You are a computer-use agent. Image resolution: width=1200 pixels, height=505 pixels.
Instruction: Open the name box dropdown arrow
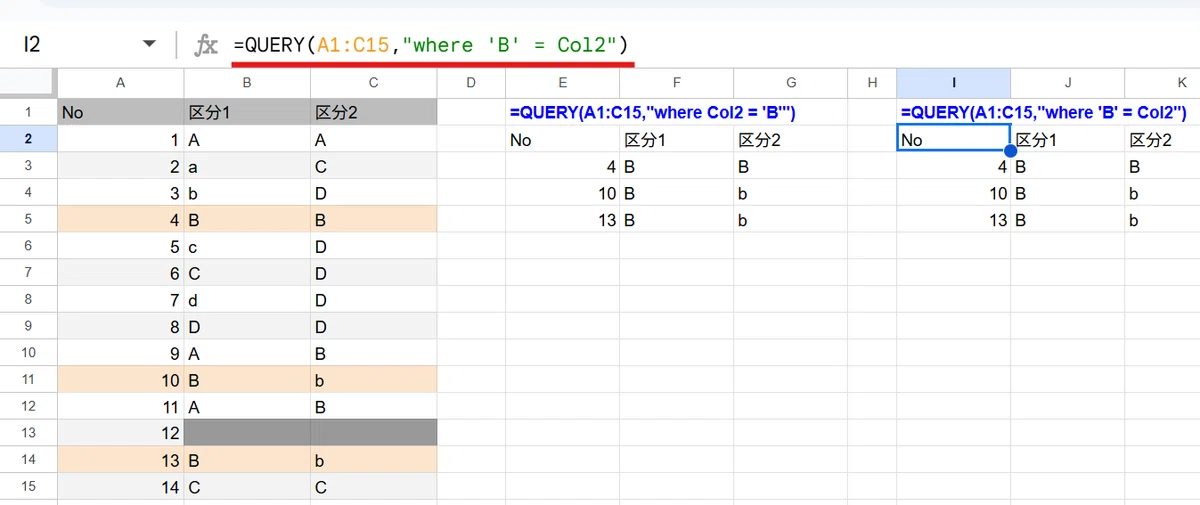[x=150, y=45]
